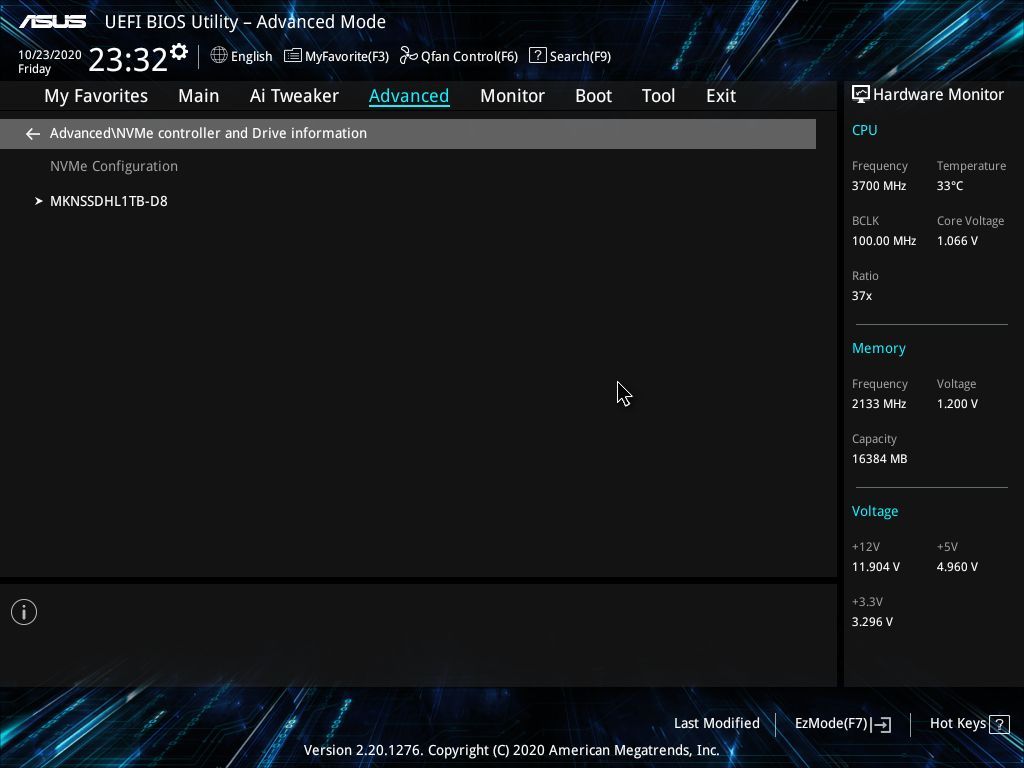Switch to the Boot tab

coord(593,96)
